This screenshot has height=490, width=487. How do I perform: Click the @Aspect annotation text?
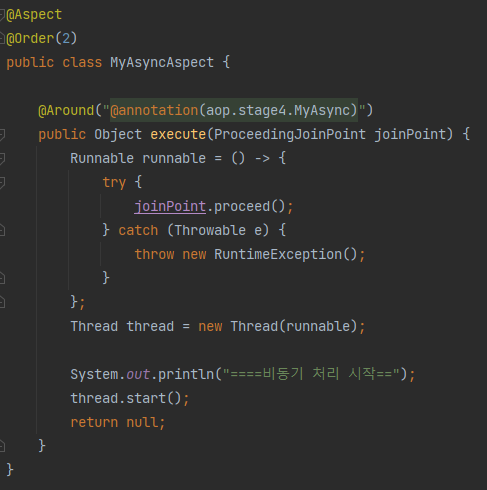tap(34, 15)
